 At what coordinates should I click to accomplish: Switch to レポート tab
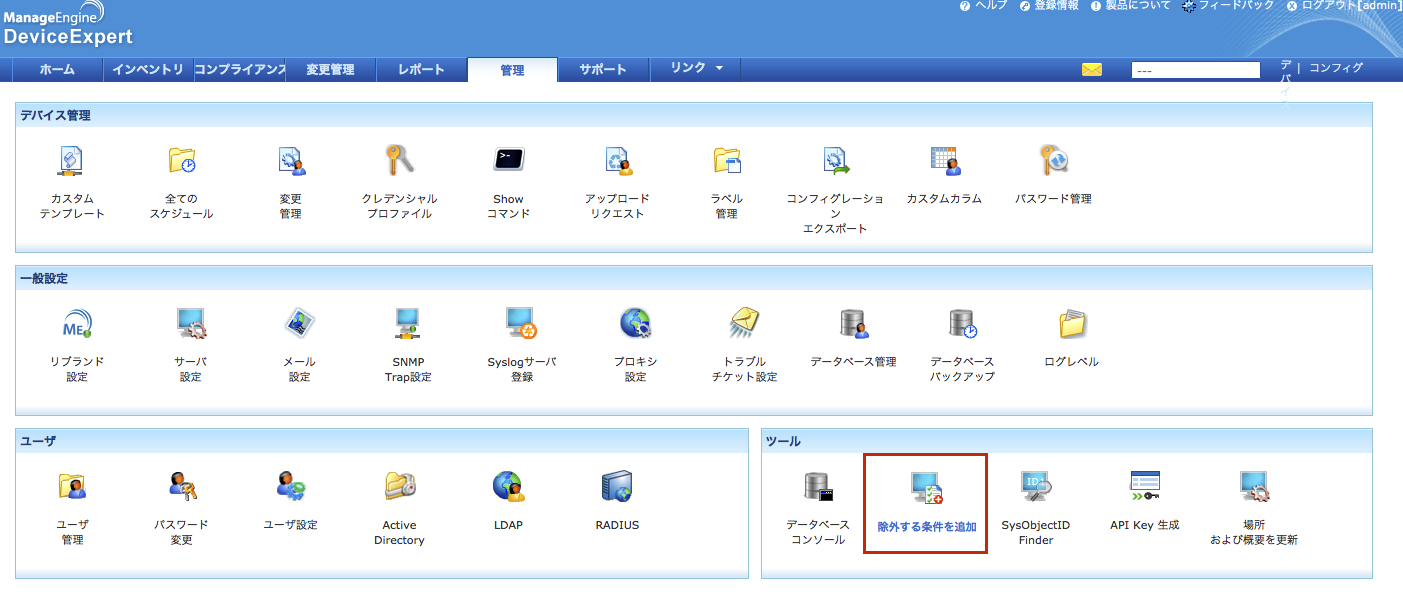(x=421, y=70)
